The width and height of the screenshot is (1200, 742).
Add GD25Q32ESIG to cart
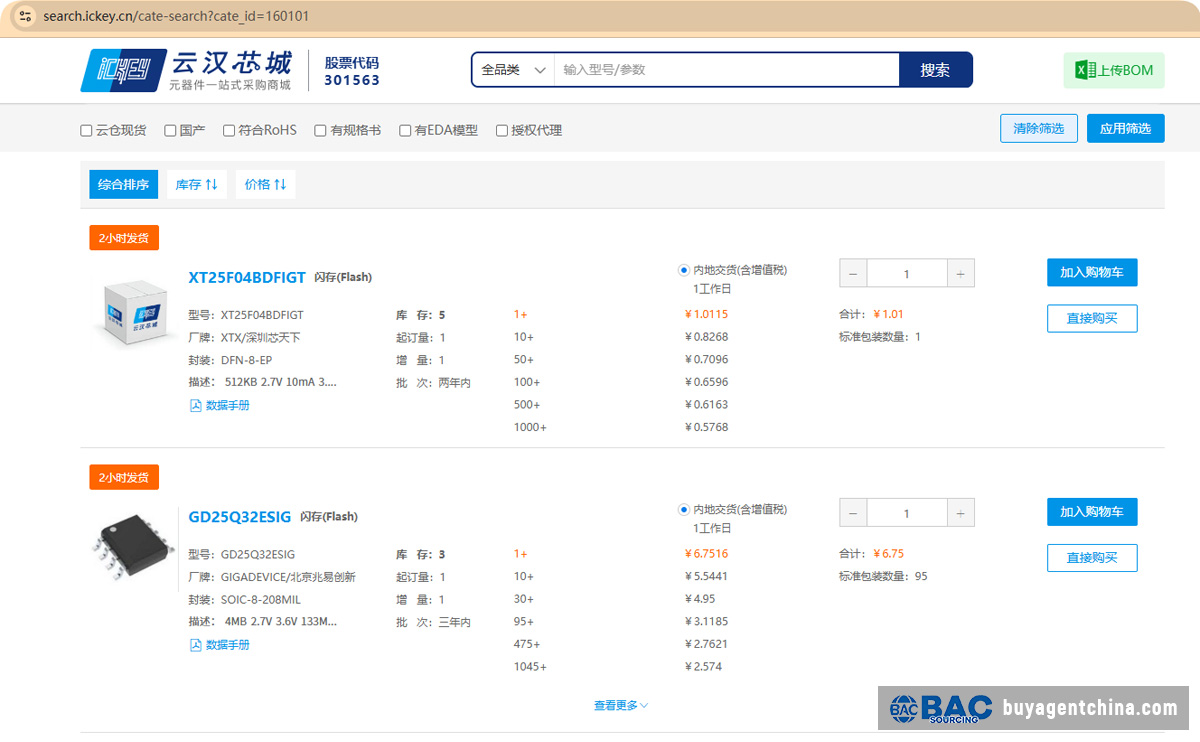(1092, 512)
